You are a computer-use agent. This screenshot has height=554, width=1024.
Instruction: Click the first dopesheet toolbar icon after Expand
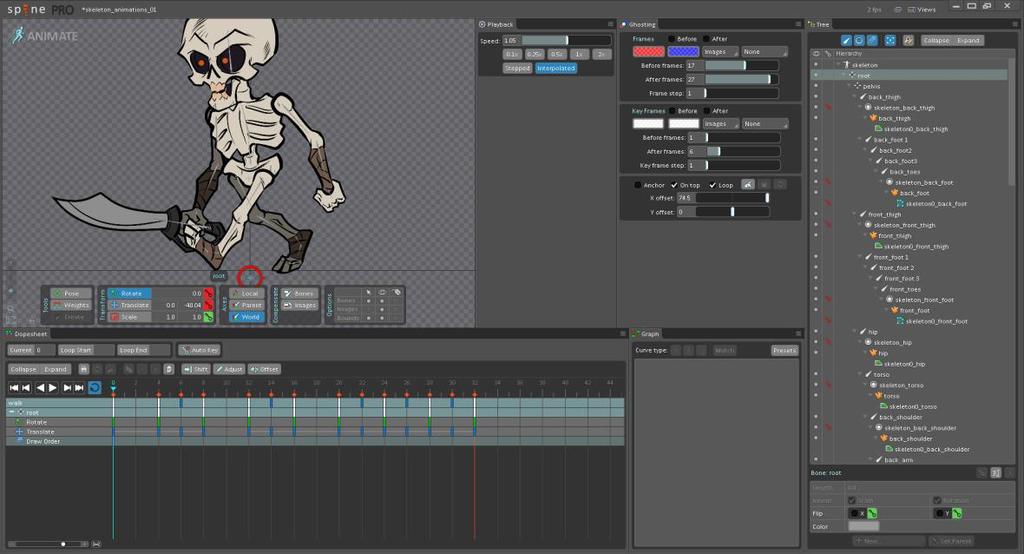coord(84,369)
